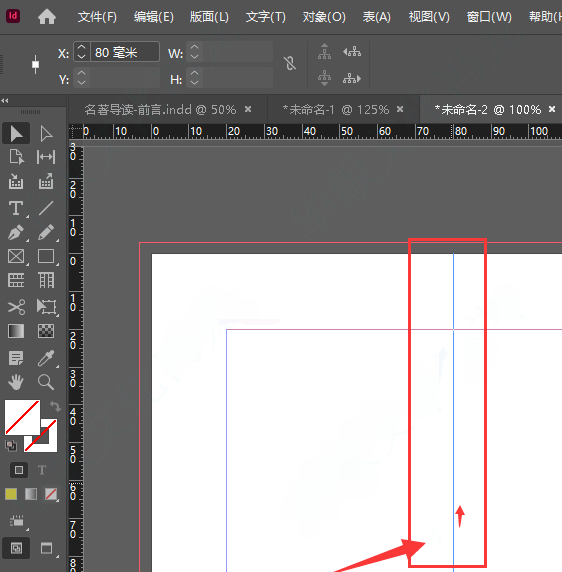The width and height of the screenshot is (562, 572).
Task: Open 对象(O) menu
Action: tap(324, 17)
